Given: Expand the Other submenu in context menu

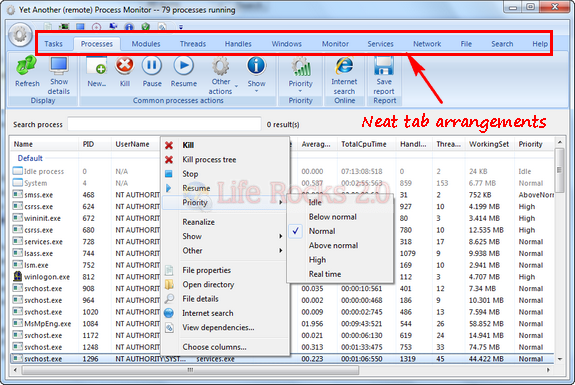Looking at the screenshot, I should (224, 250).
